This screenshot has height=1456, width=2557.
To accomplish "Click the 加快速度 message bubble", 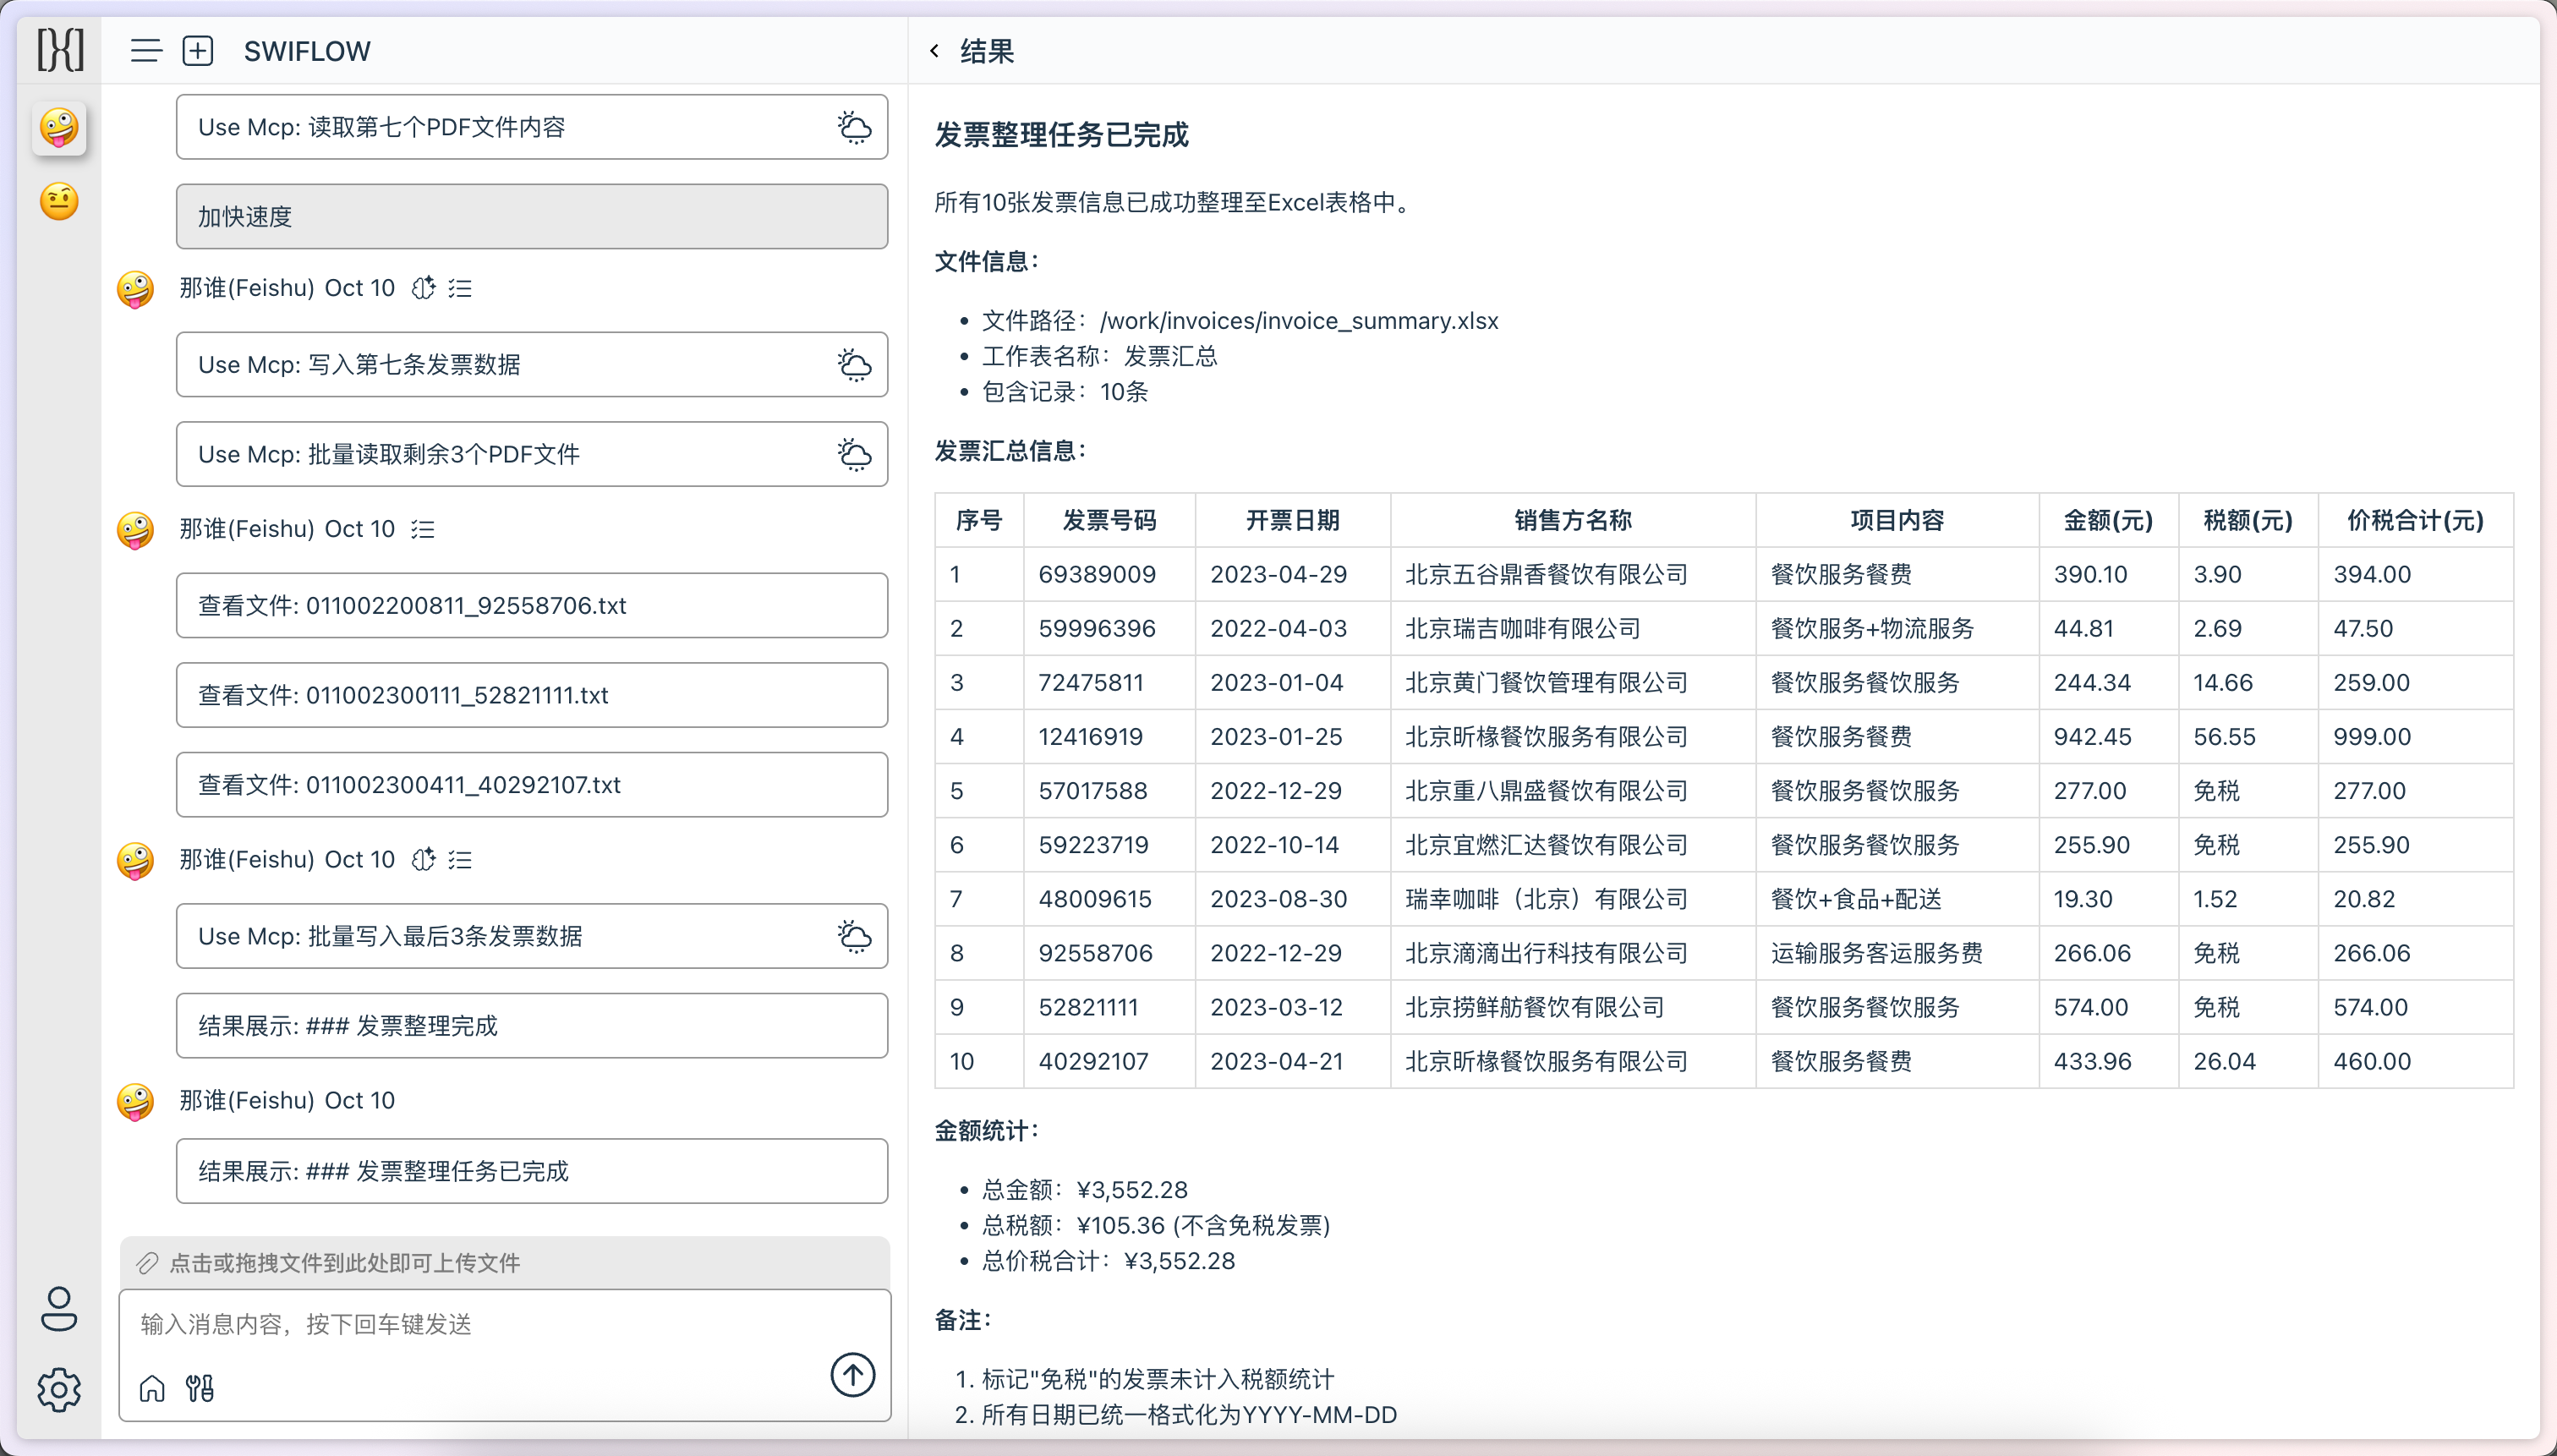I will [532, 216].
